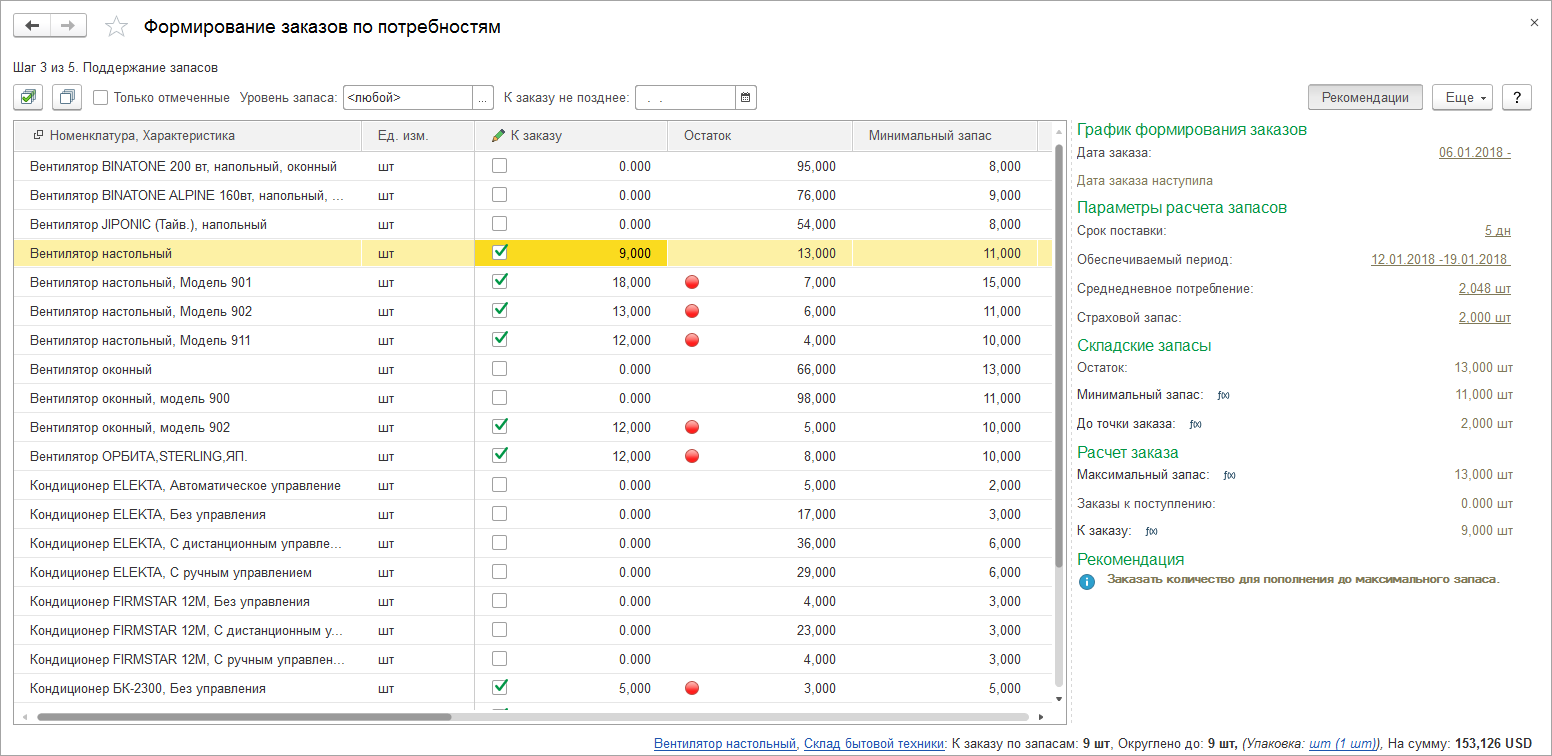Uncheck all rows with the toolbar uncheck-all icon

click(67, 97)
